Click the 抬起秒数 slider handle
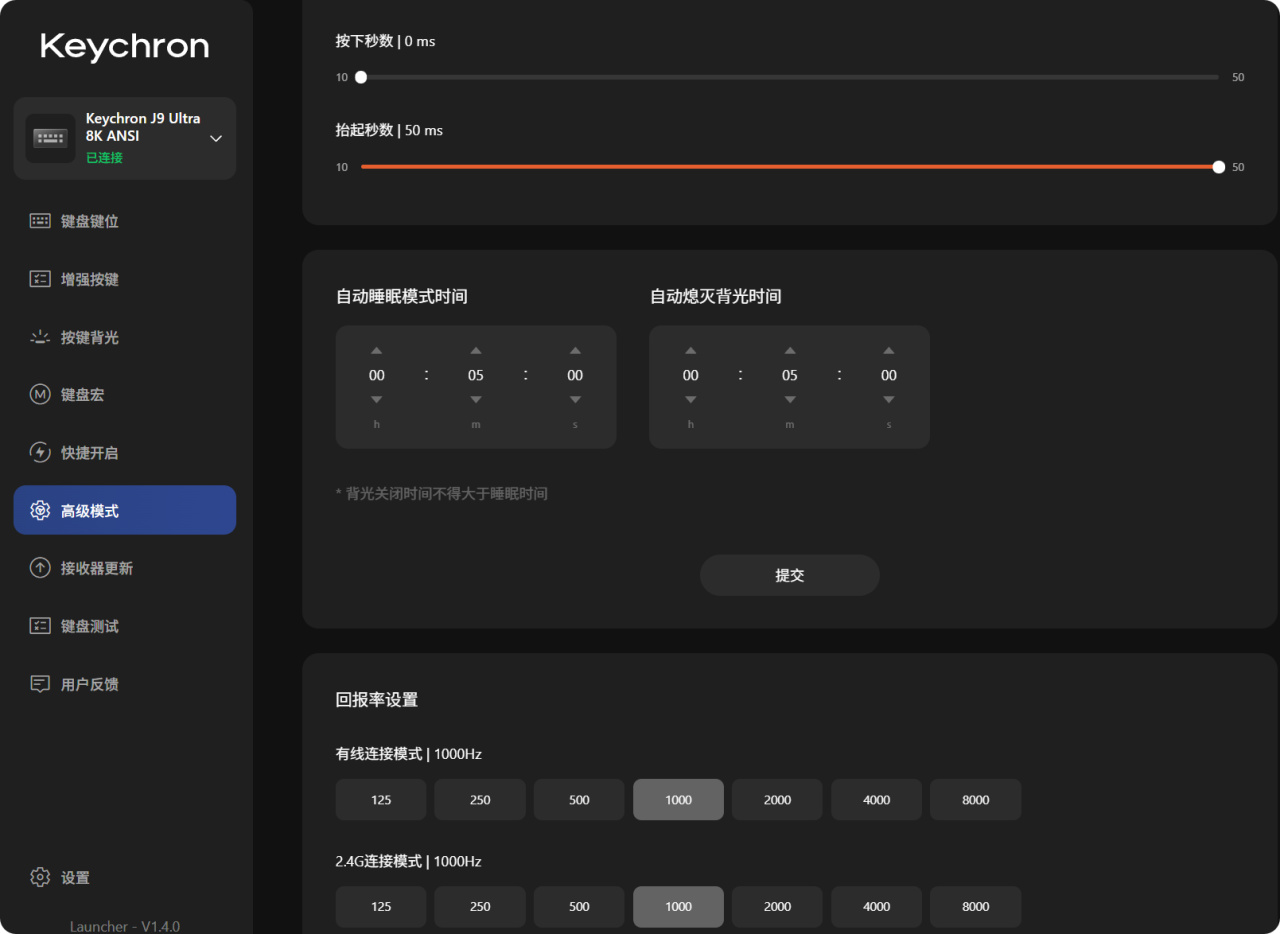1280x934 pixels. click(1218, 167)
